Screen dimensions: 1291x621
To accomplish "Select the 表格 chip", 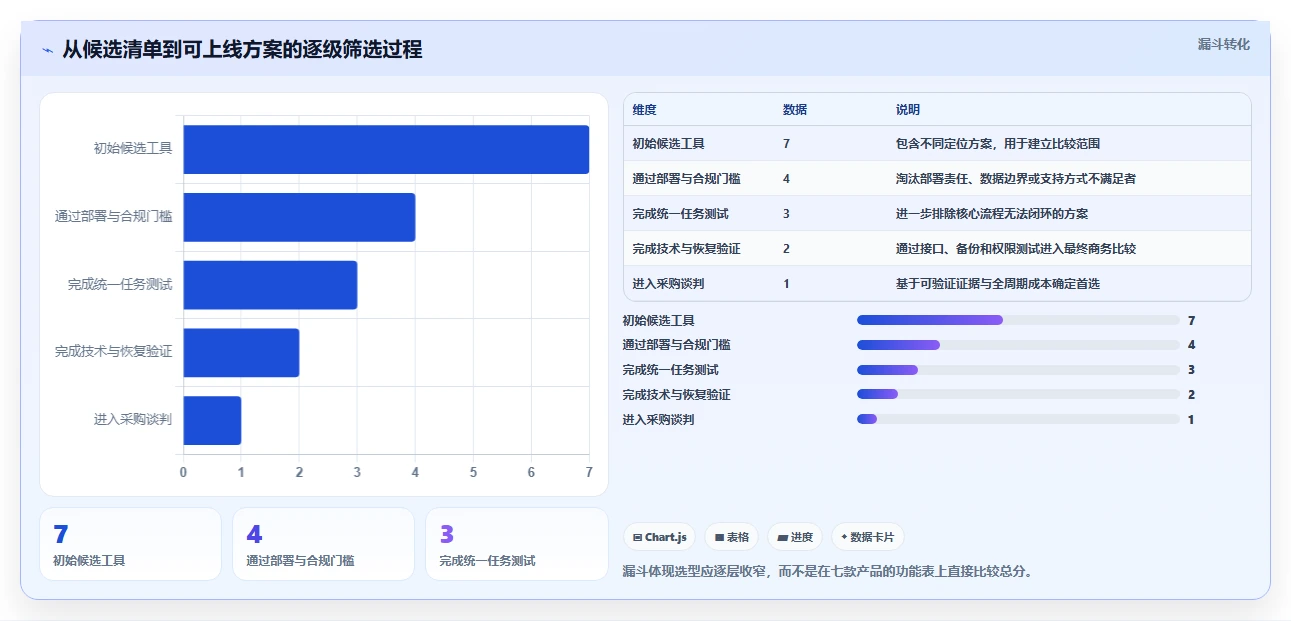I will 732,537.
